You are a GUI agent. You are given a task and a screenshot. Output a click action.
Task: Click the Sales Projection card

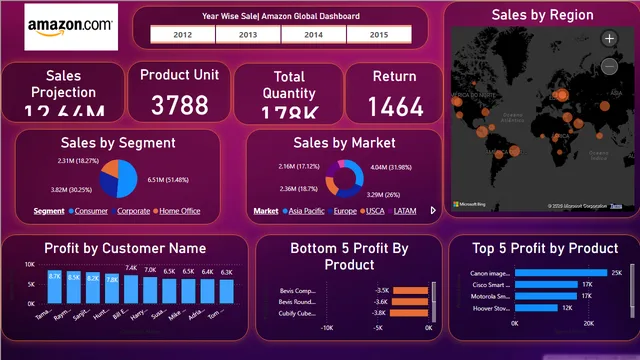coord(63,92)
